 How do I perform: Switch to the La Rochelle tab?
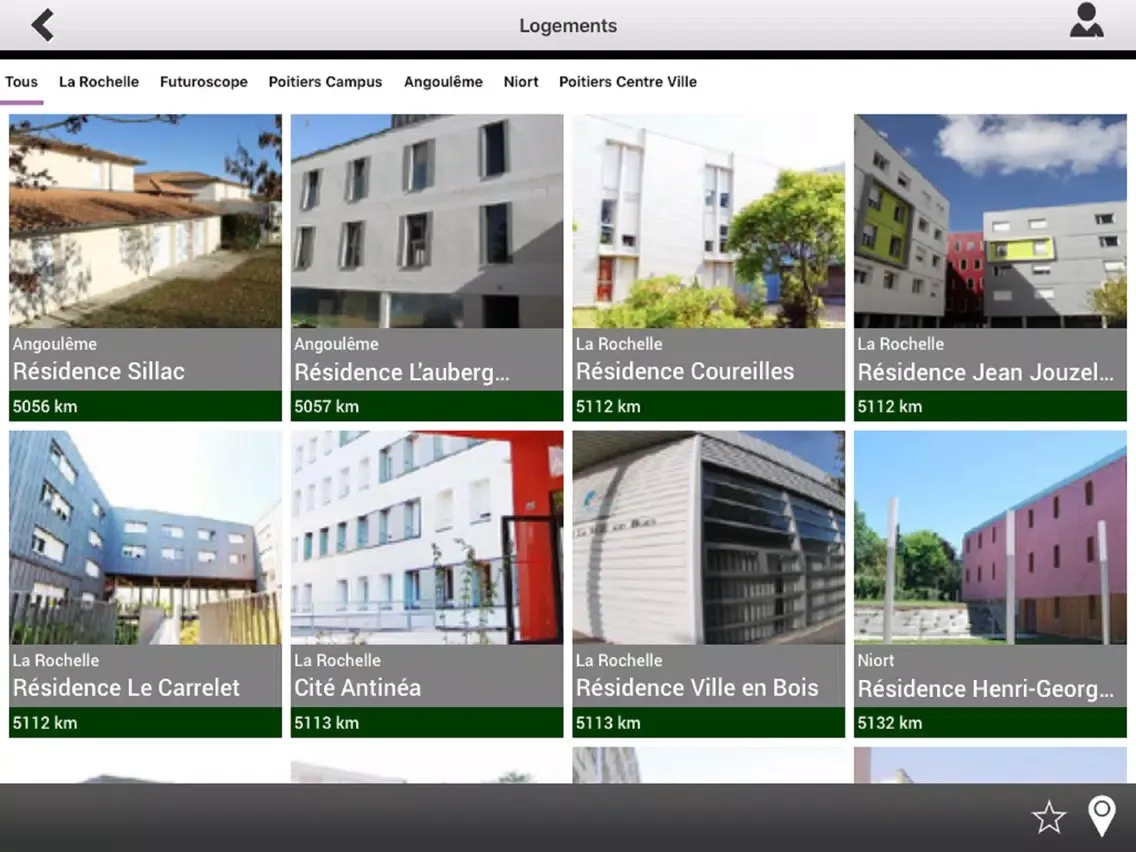pos(99,82)
